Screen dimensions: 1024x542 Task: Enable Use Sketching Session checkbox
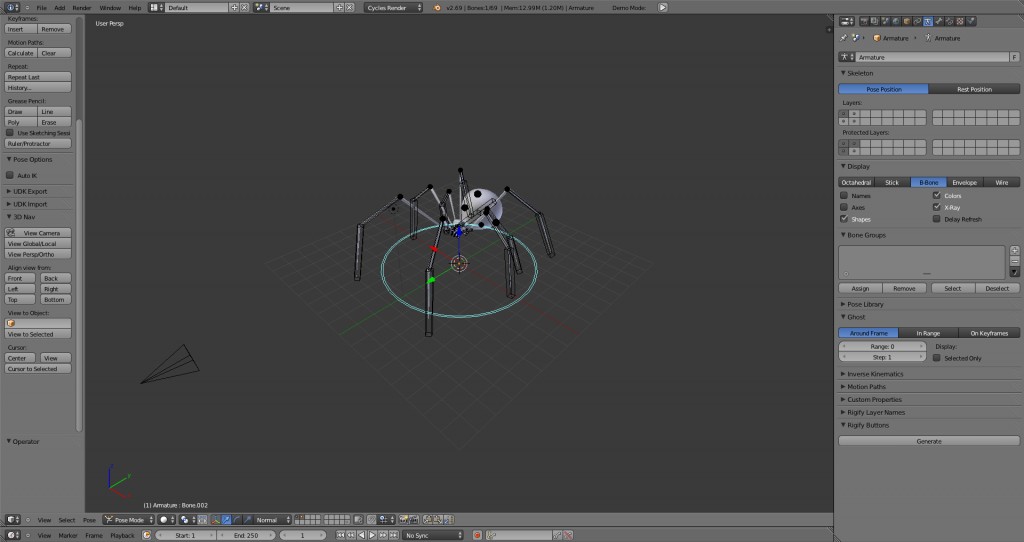pos(10,133)
